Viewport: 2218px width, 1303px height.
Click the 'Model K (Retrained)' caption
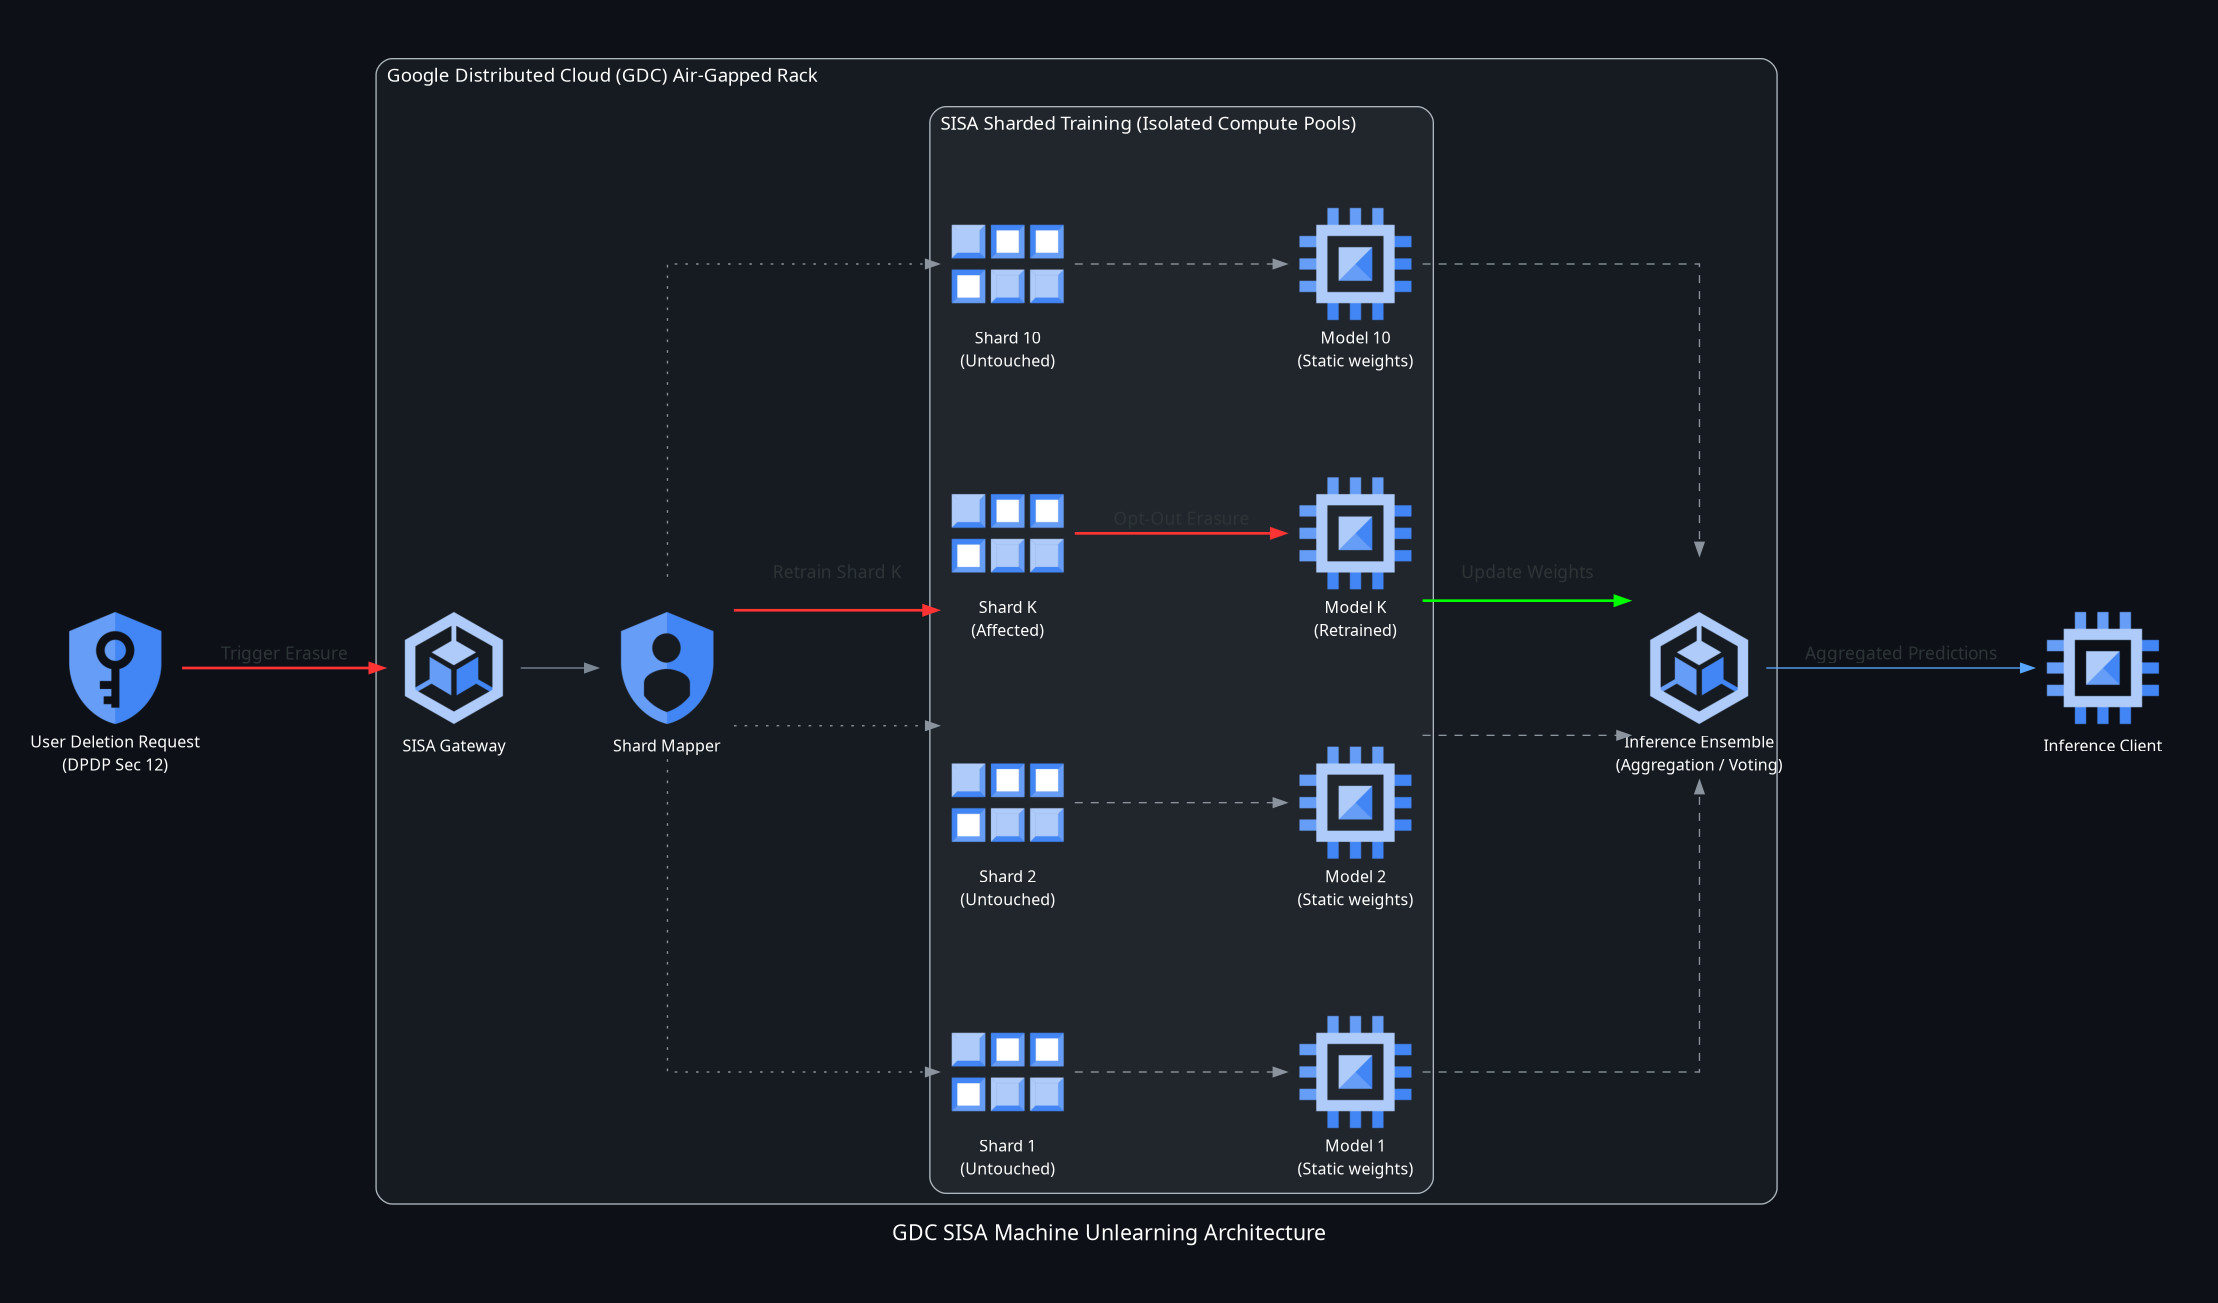[x=1355, y=618]
